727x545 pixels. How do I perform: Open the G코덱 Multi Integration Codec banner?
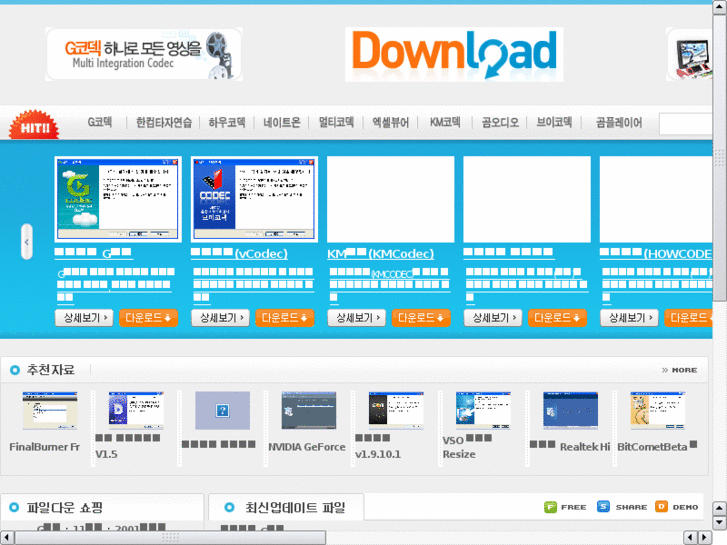click(144, 54)
